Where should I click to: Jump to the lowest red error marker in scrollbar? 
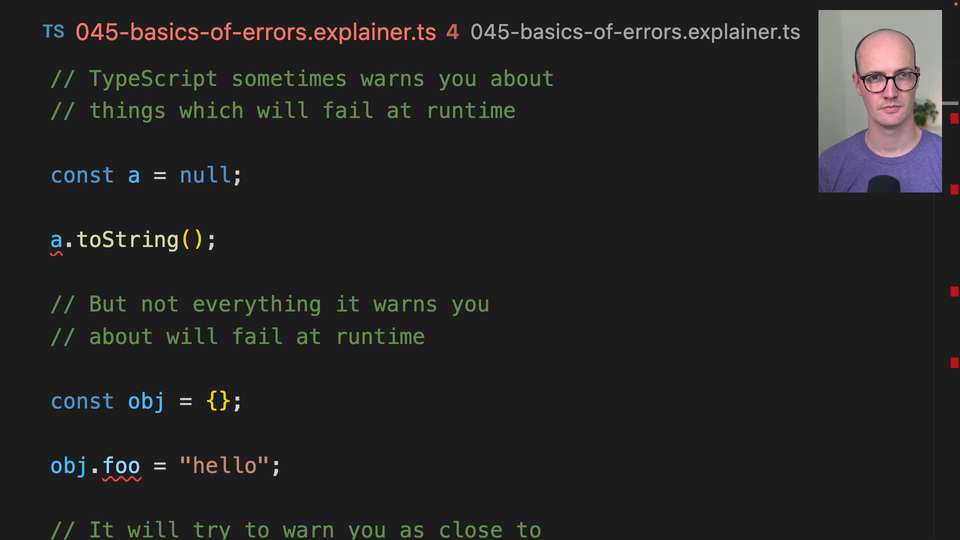pos(954,363)
